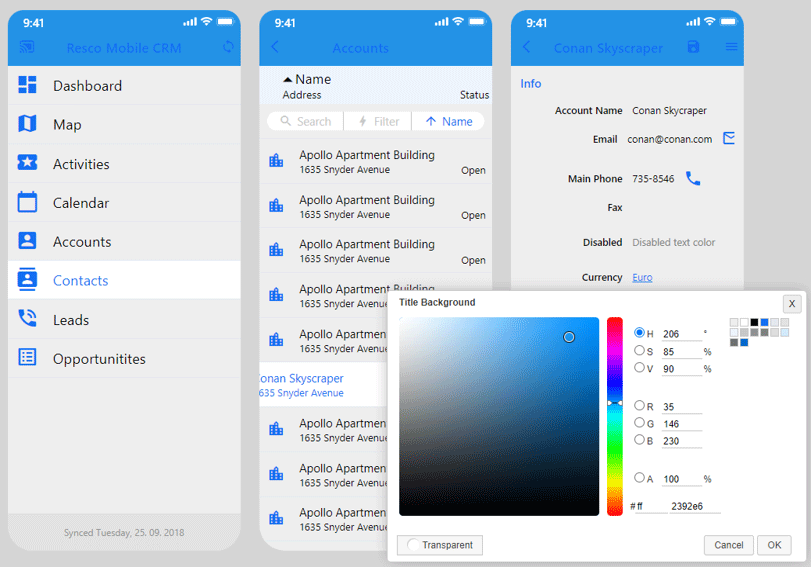
Task: Open the hamburger menu in Conan Skyscraper header
Action: click(731, 47)
